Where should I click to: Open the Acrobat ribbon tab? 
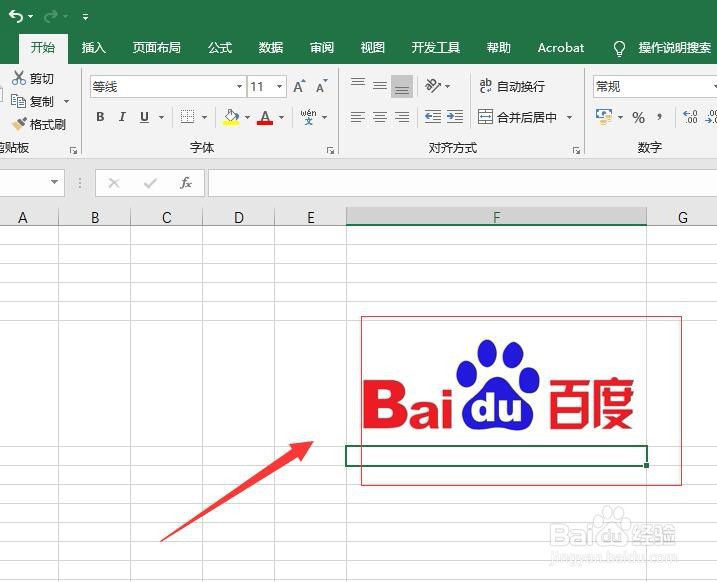point(561,48)
